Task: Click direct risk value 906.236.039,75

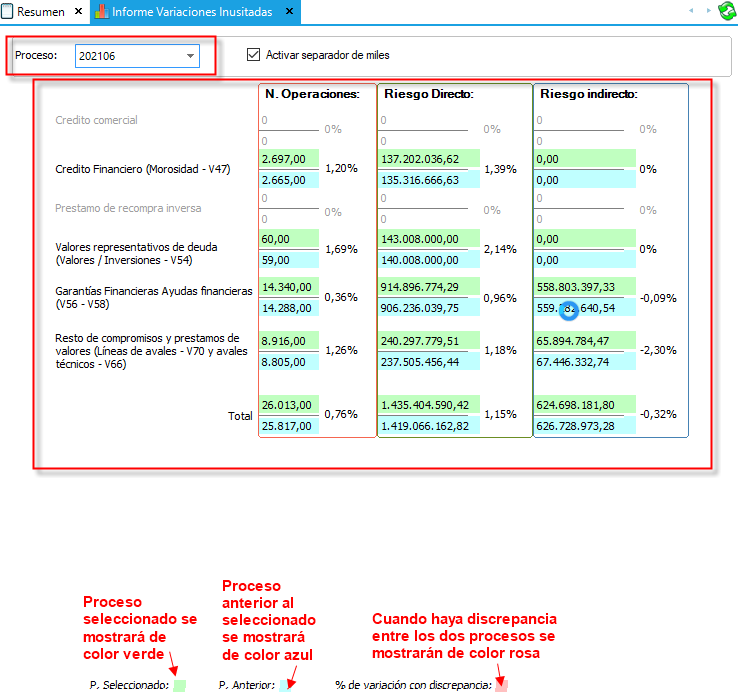Action: [429, 308]
